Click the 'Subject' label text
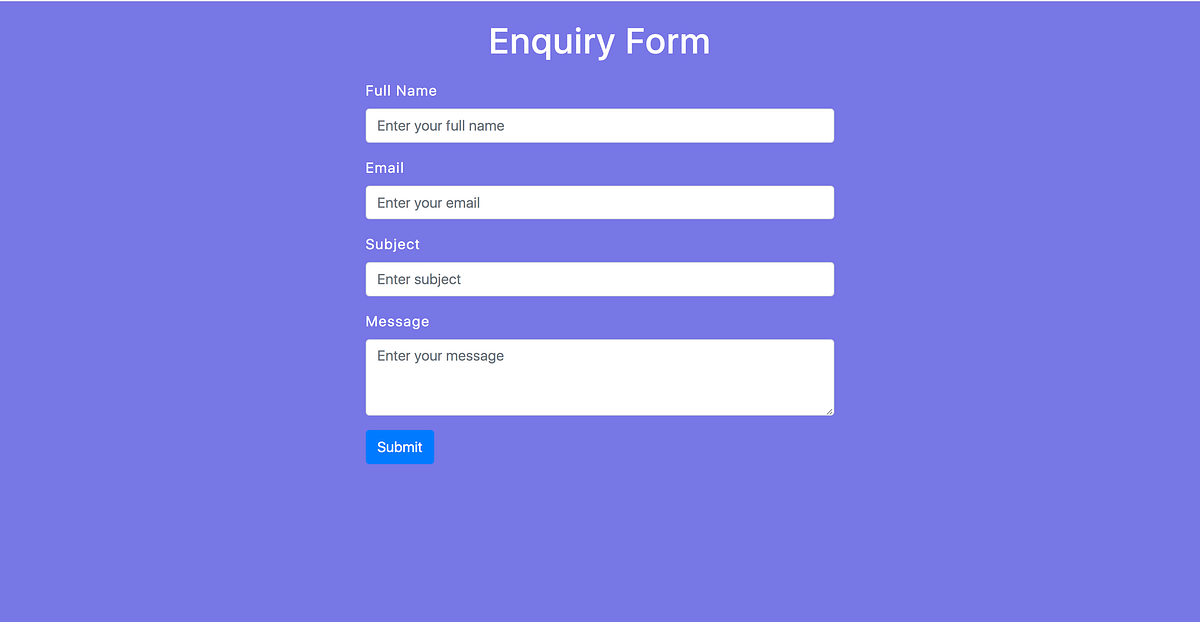Screen dimensions: 1200x622 click(392, 243)
